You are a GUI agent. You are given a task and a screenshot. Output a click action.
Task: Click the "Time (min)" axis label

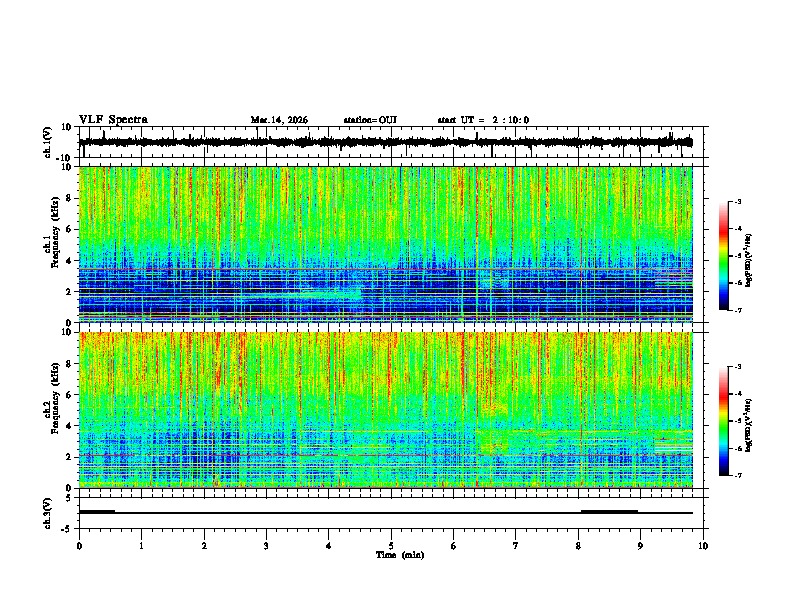tap(400, 555)
